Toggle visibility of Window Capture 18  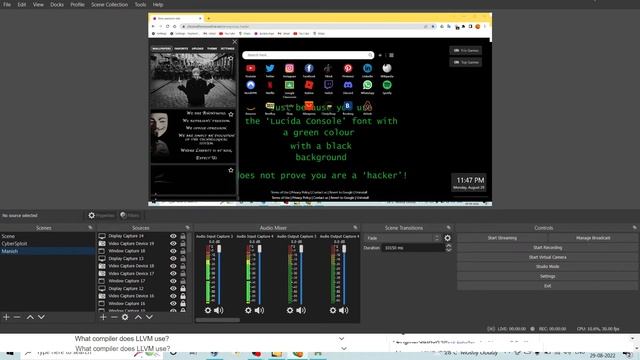tap(173, 251)
